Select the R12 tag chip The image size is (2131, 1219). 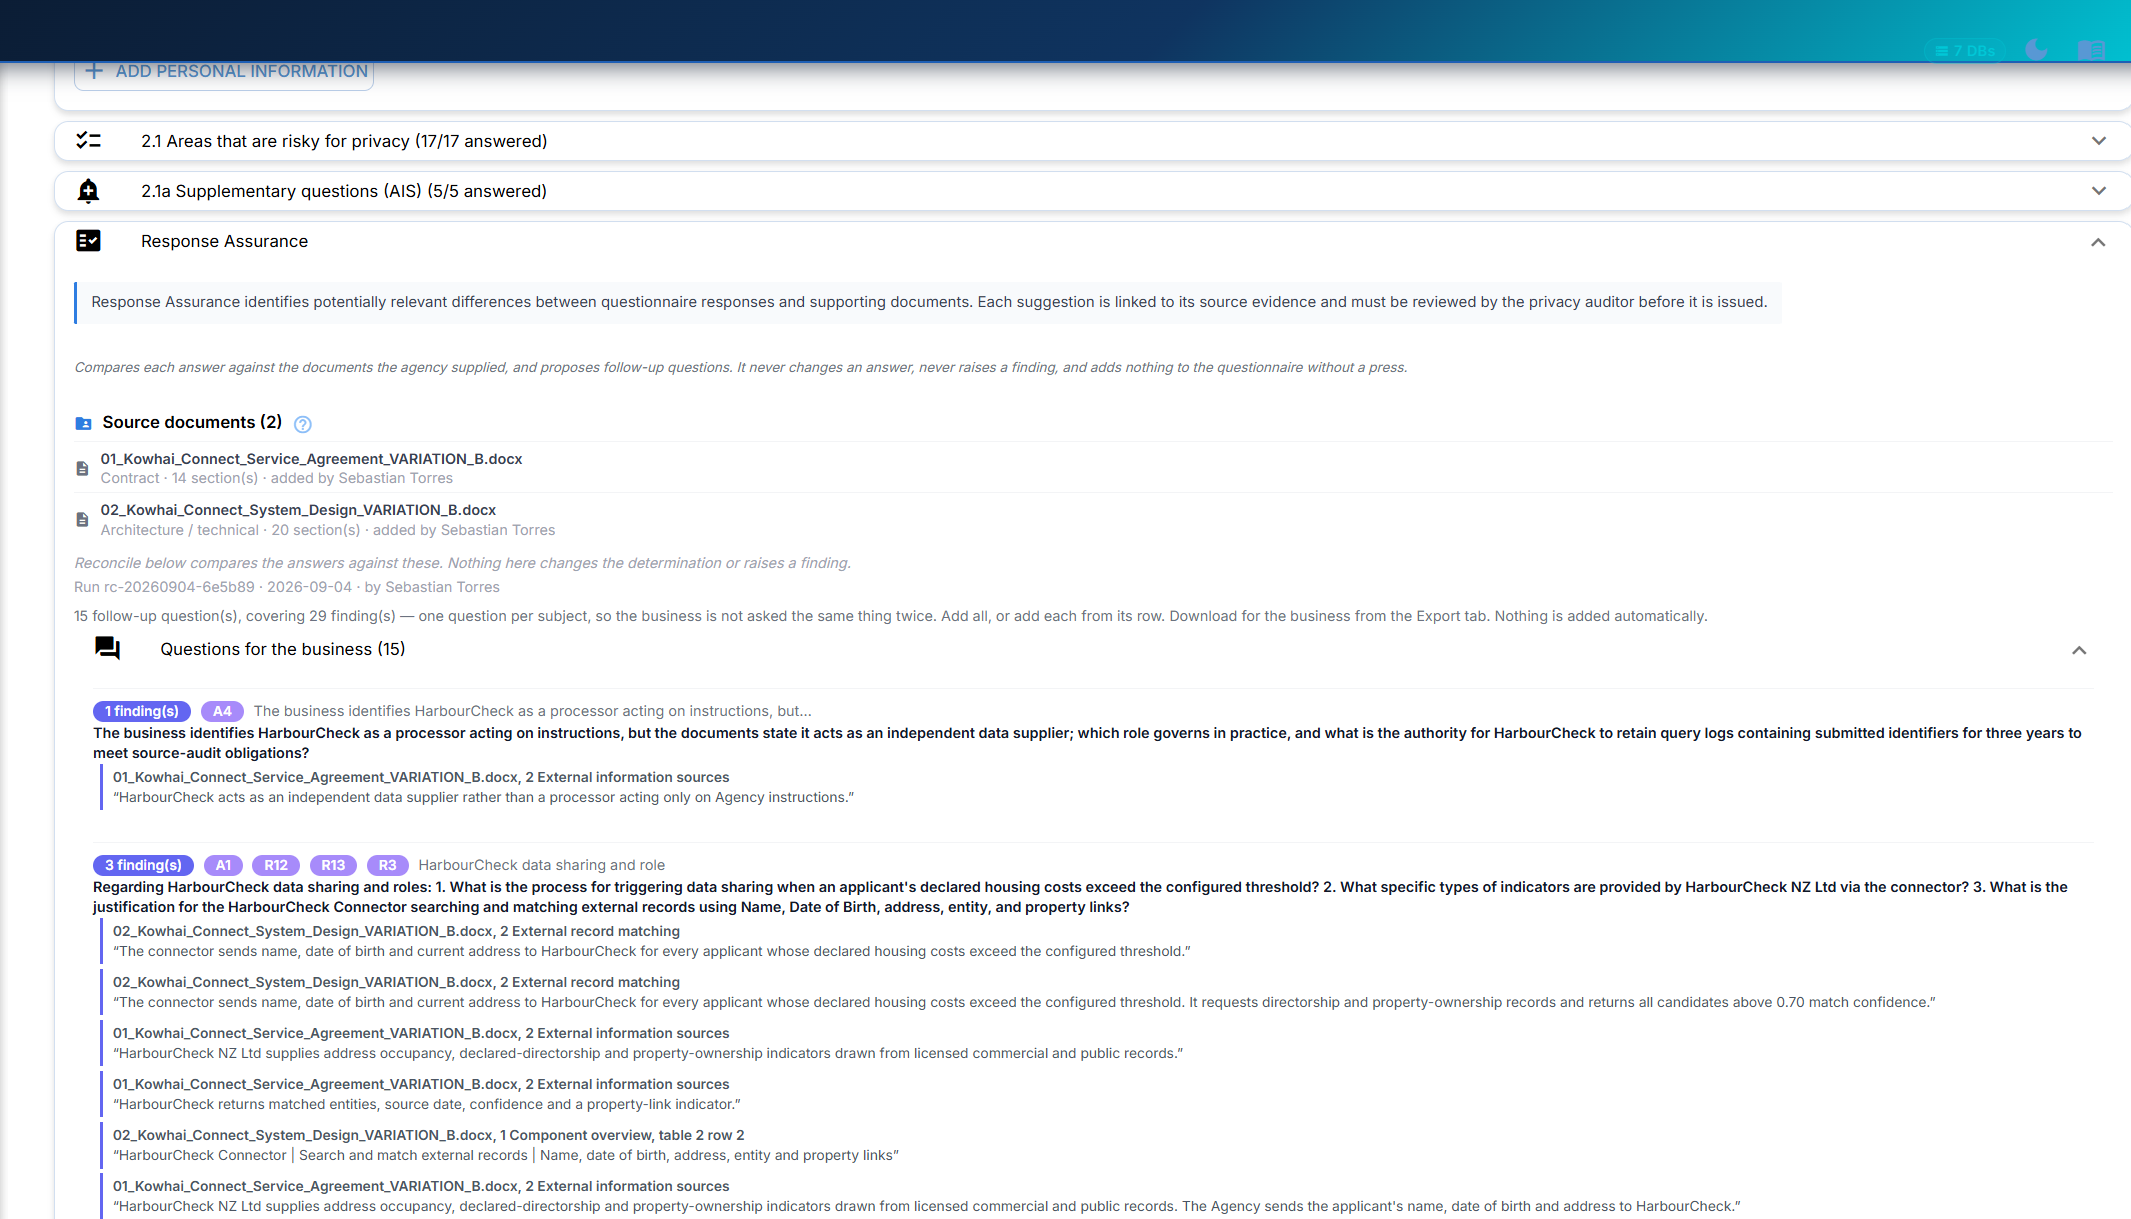[276, 865]
